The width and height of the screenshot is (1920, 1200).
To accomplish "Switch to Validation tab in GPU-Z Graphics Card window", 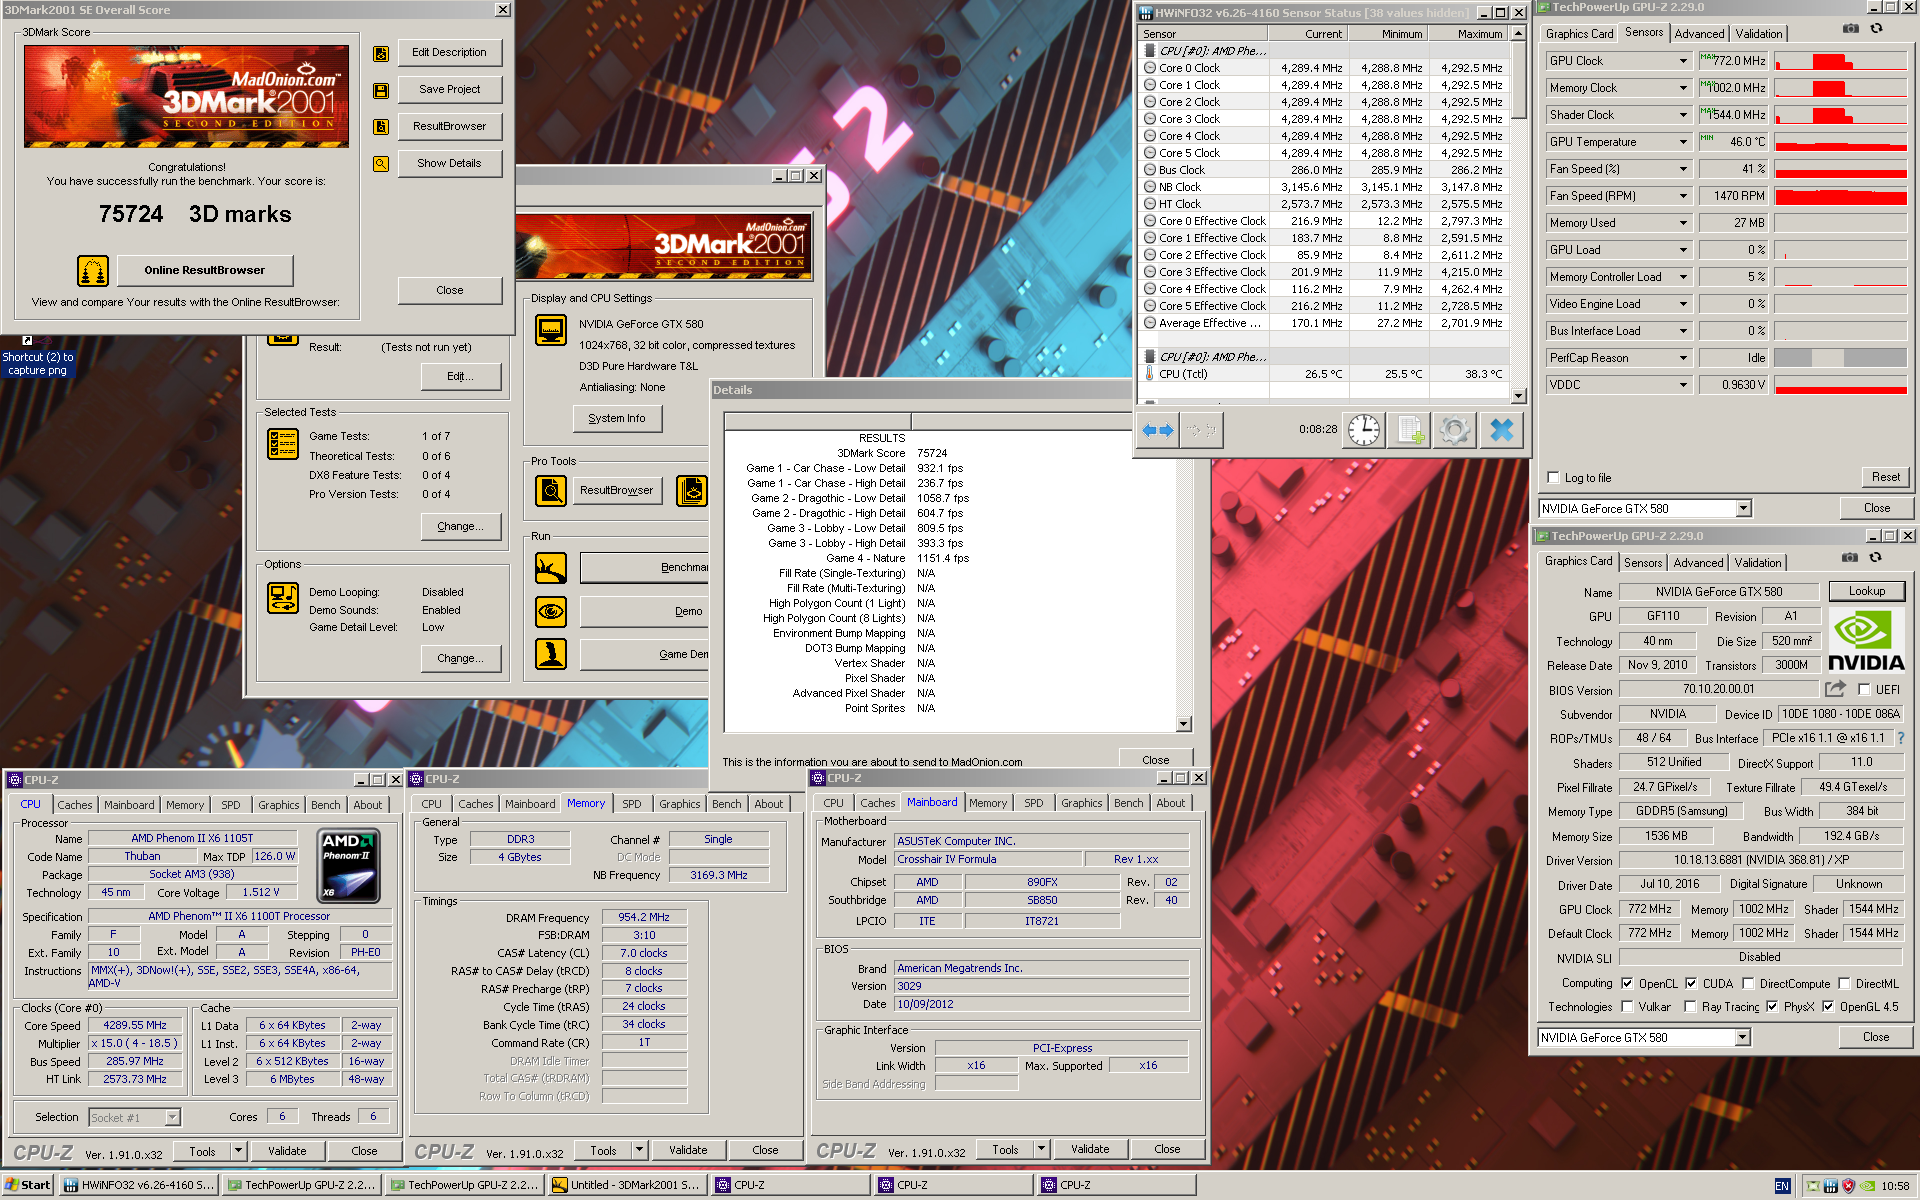I will click(1758, 563).
